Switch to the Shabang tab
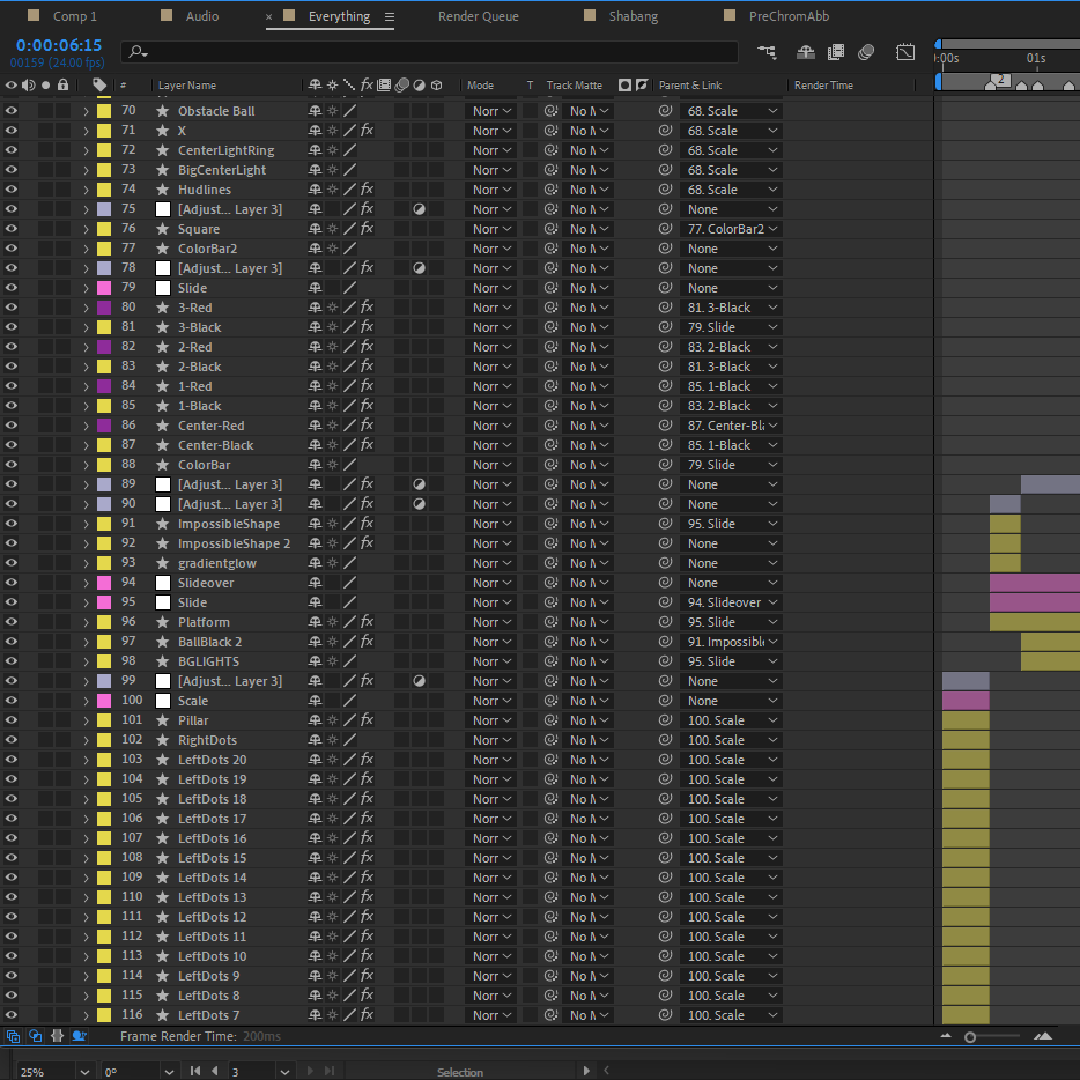Viewport: 1080px width, 1080px height. [x=633, y=16]
